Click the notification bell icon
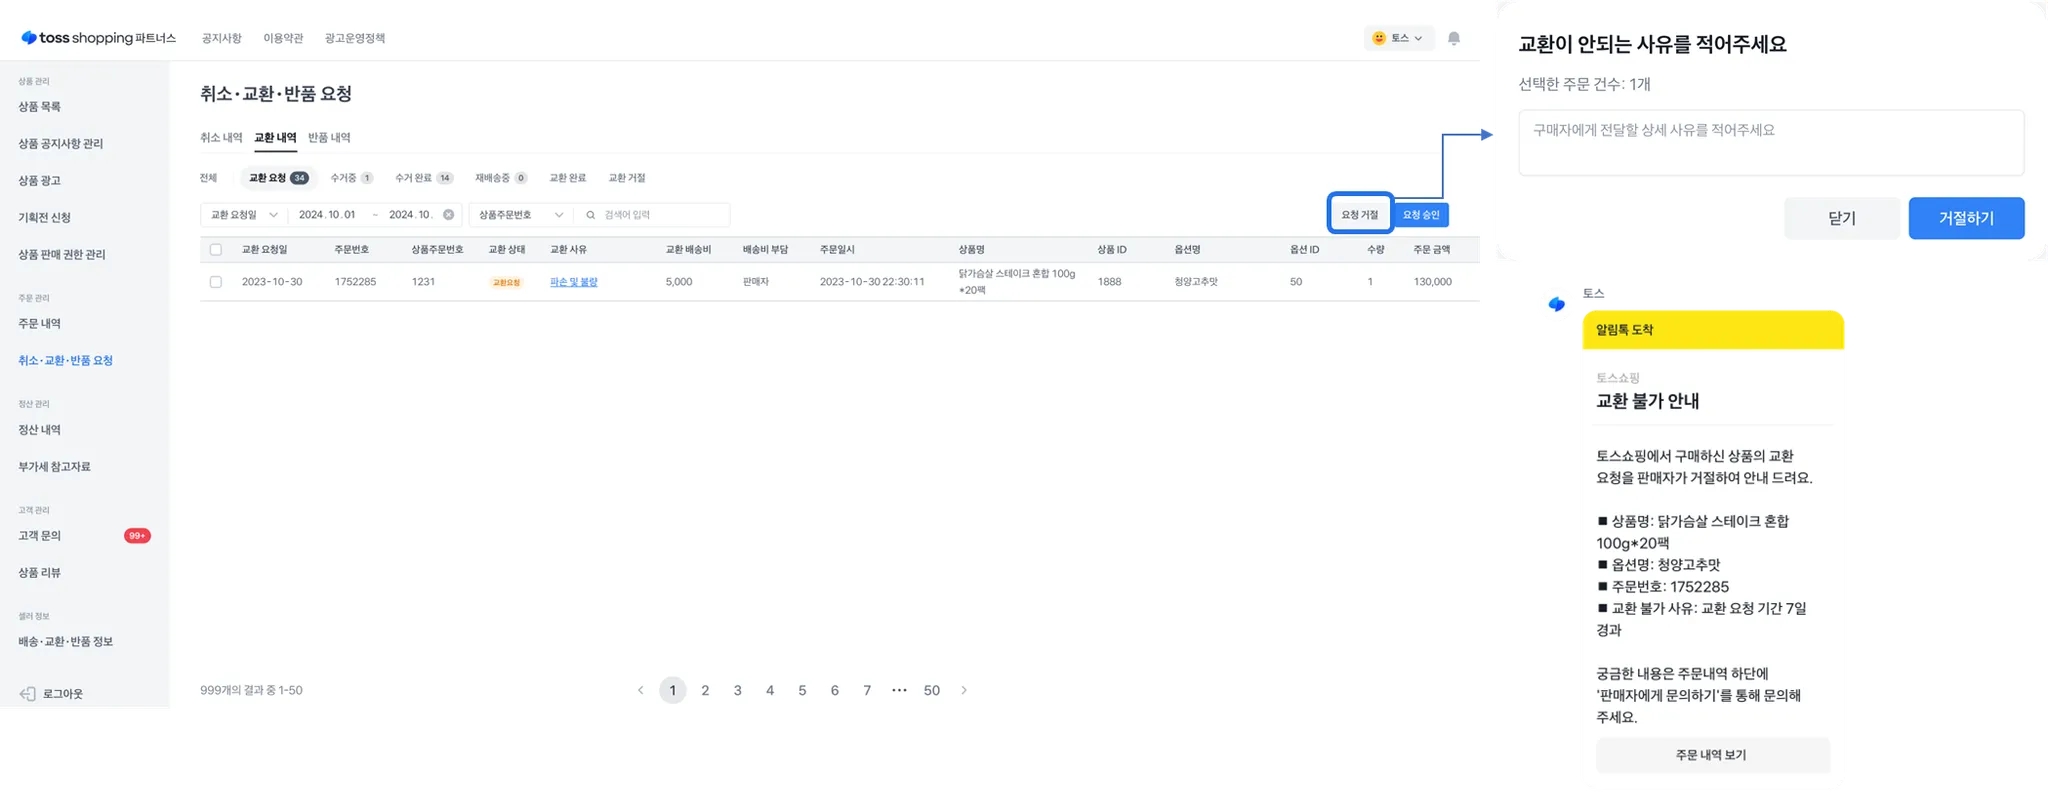This screenshot has width=2048, height=812. pyautogui.click(x=1453, y=38)
